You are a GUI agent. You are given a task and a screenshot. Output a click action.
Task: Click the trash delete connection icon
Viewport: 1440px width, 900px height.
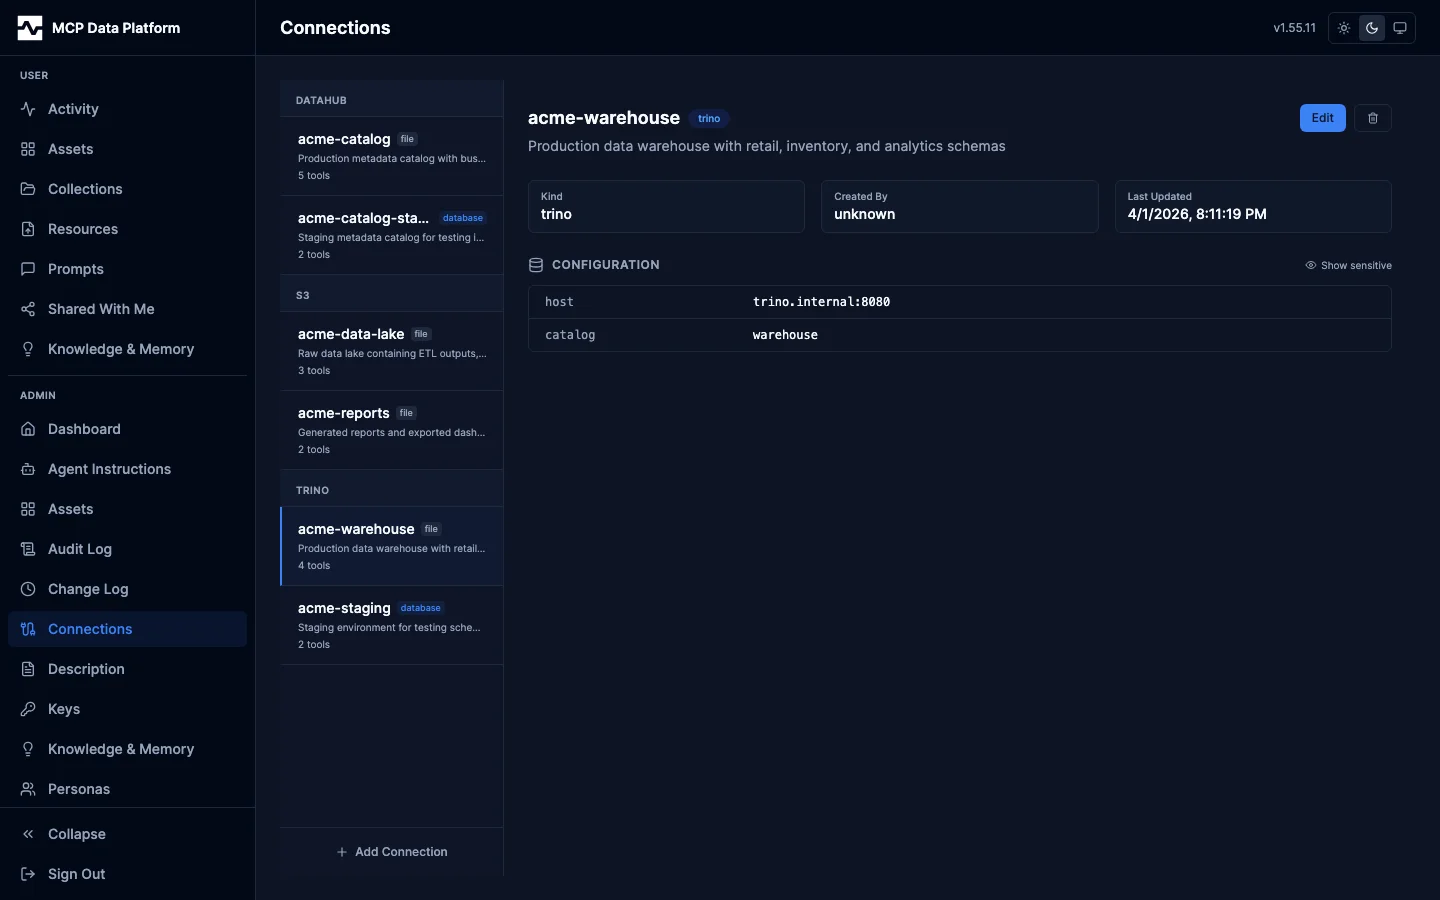(x=1372, y=118)
